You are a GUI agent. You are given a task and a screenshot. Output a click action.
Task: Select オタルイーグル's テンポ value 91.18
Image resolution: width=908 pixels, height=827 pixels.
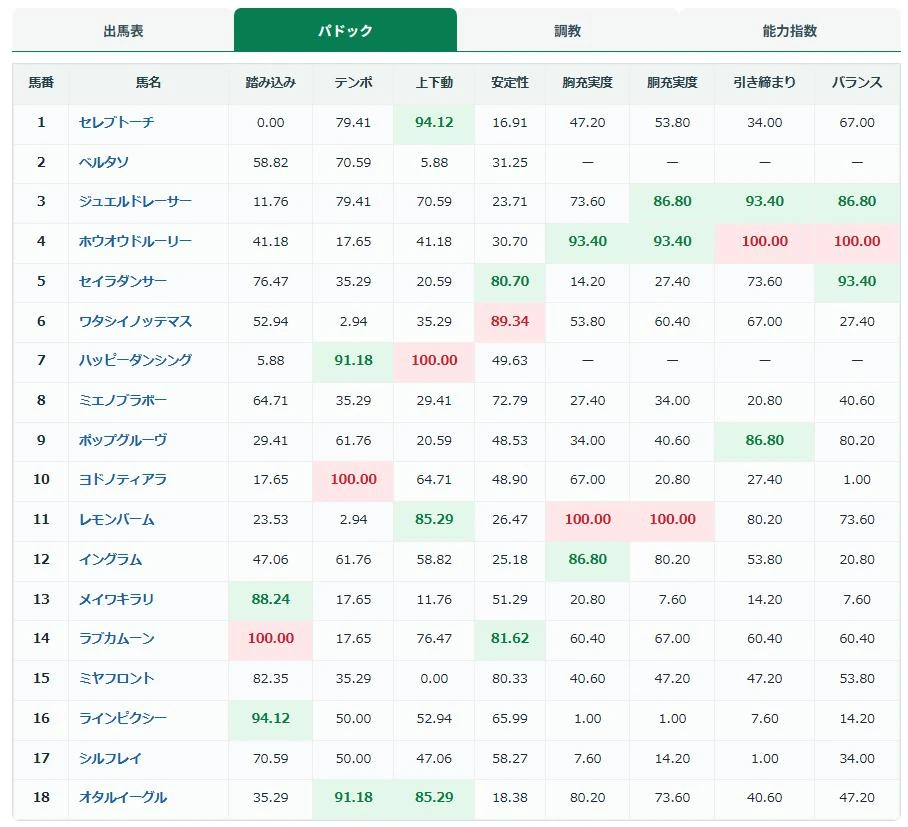point(353,797)
